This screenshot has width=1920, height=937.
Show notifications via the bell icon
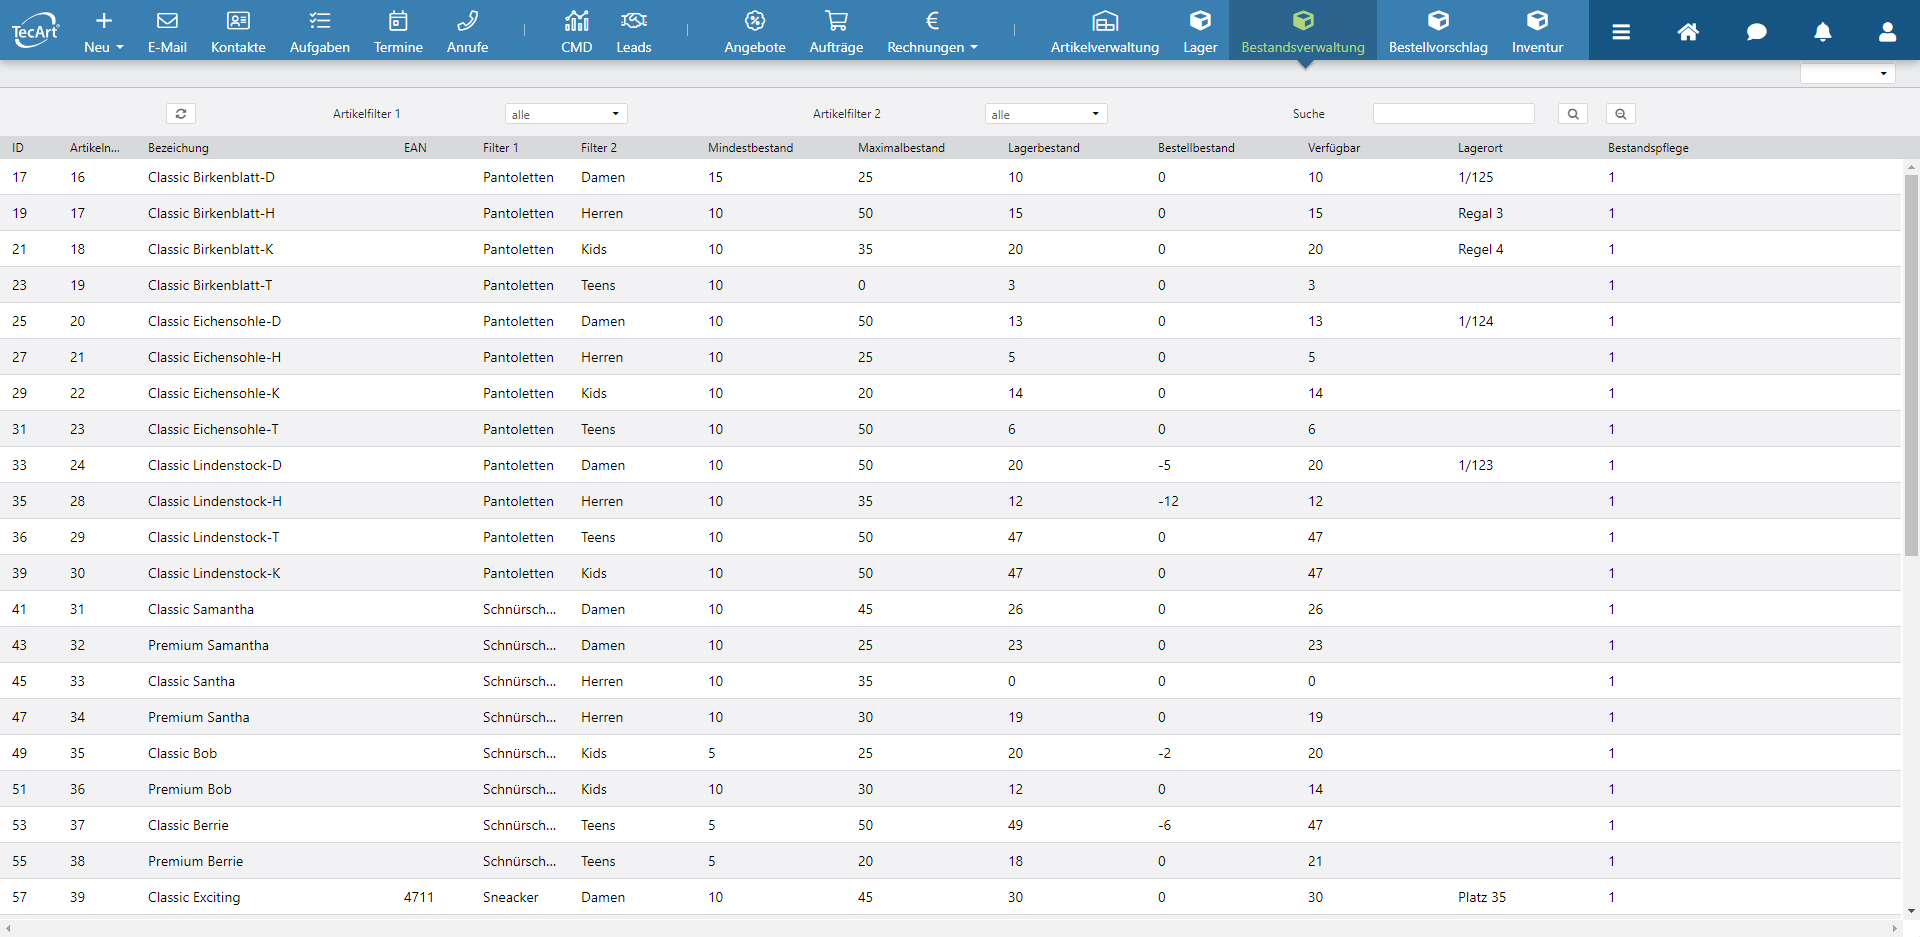click(1822, 32)
